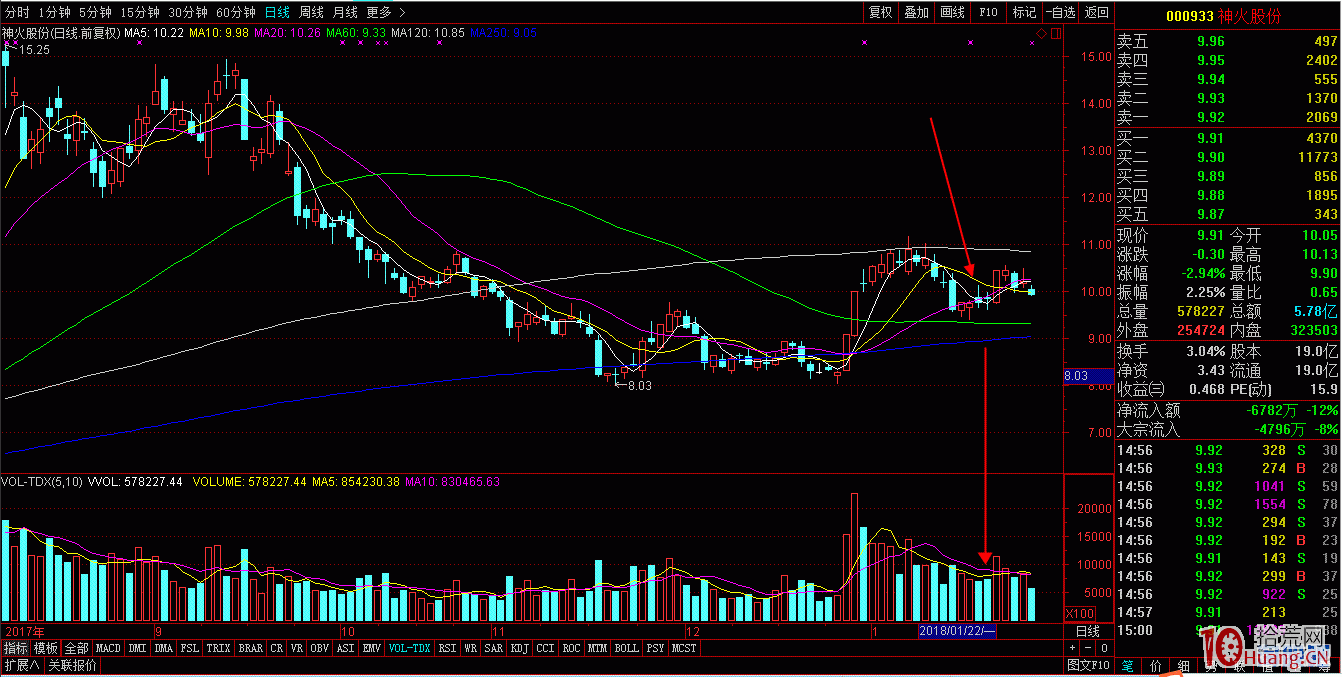Switch indicator to MCST
The width and height of the screenshot is (1342, 677).
684,648
